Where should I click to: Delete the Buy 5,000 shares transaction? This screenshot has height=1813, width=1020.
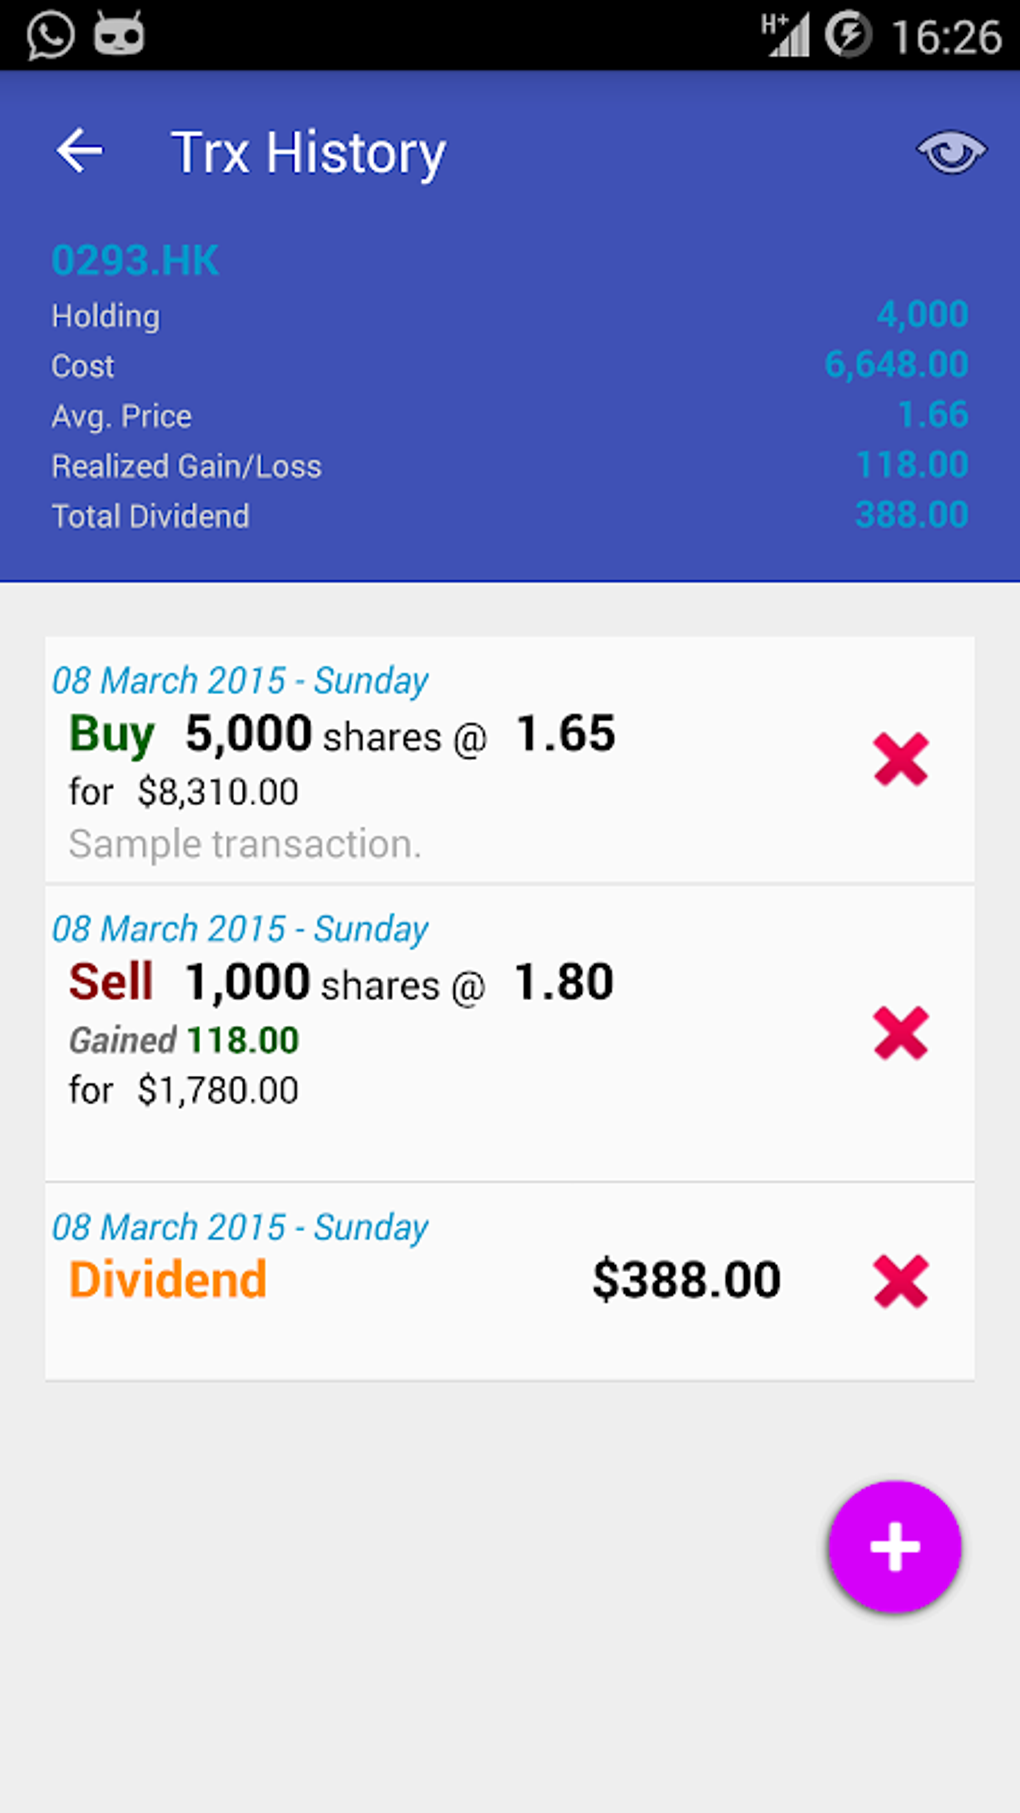tap(901, 759)
